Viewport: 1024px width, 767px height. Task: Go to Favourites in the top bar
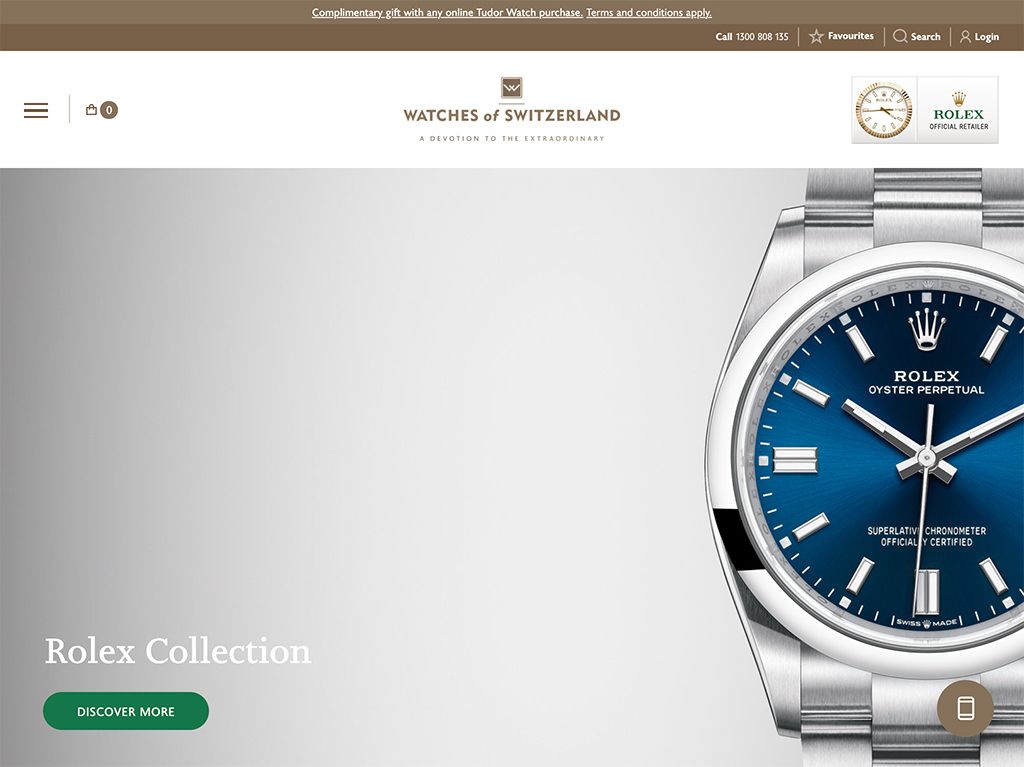pos(850,36)
